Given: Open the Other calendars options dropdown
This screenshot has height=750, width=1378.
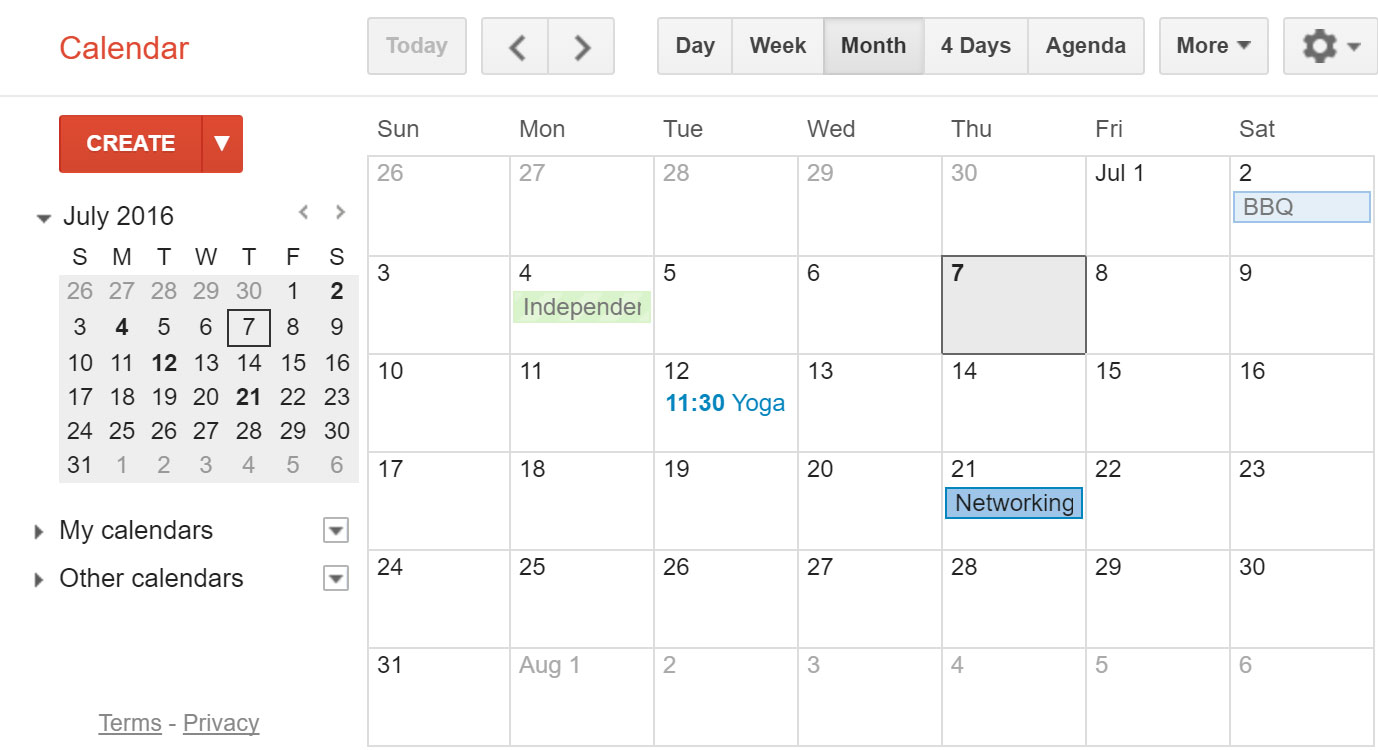Looking at the screenshot, I should 336,578.
